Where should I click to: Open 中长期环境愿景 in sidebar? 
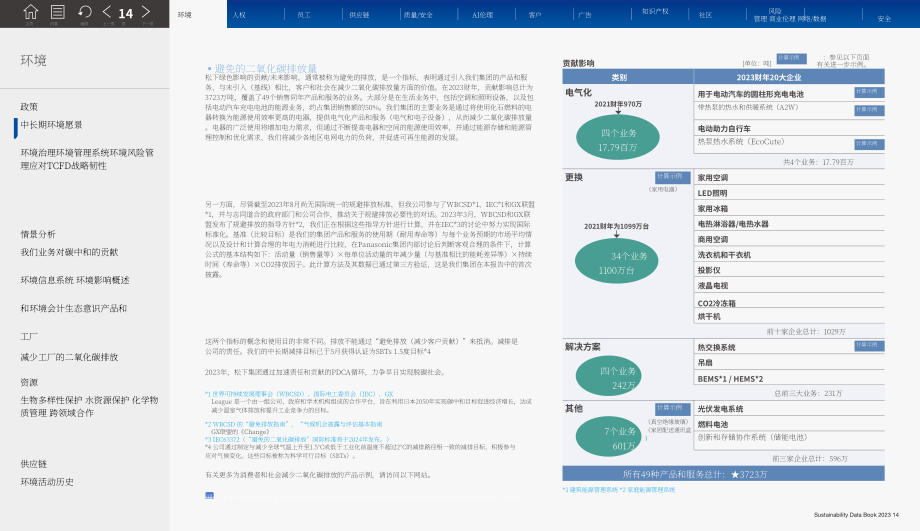(x=52, y=125)
